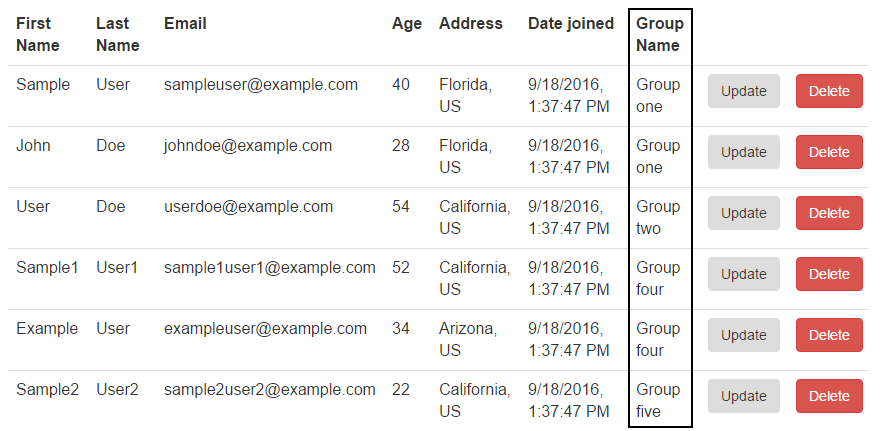Update John Doe's record
882x431 pixels.
coord(743,152)
